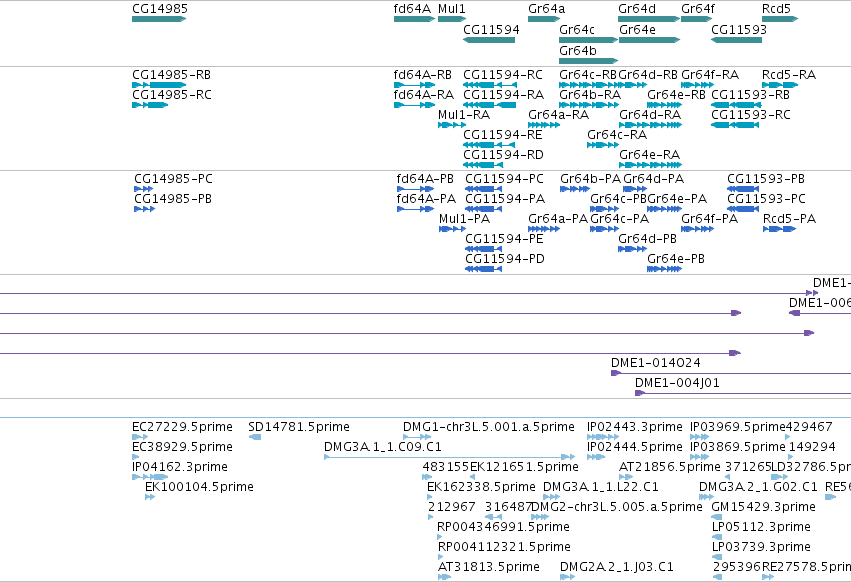Select EST EK100104.5prime
This screenshot has height=582, width=851.
[150, 497]
